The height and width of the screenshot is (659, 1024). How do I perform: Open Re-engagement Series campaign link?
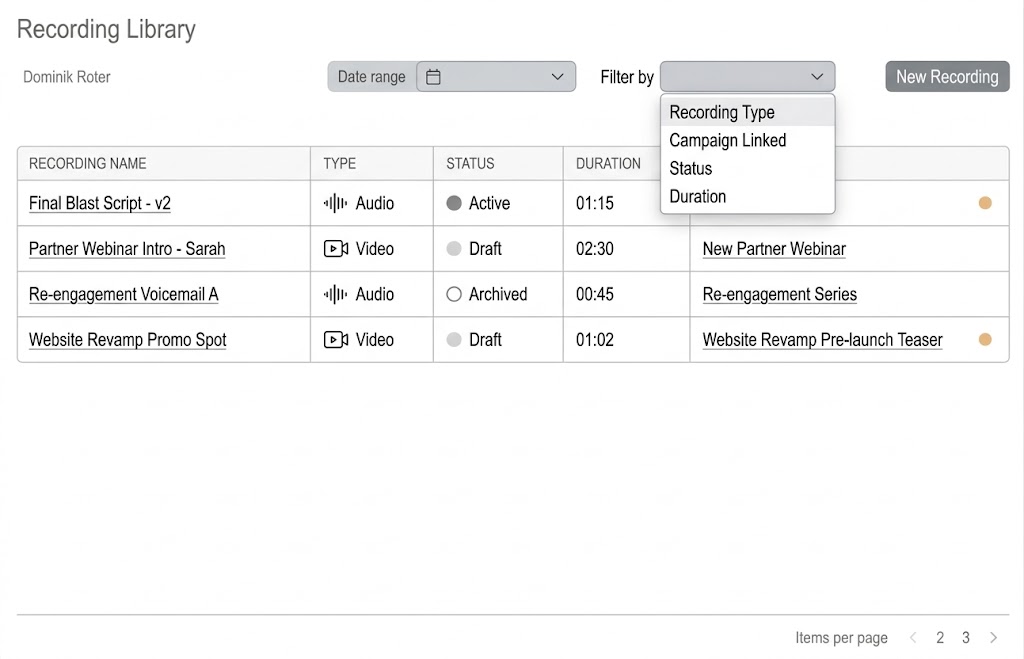780,295
